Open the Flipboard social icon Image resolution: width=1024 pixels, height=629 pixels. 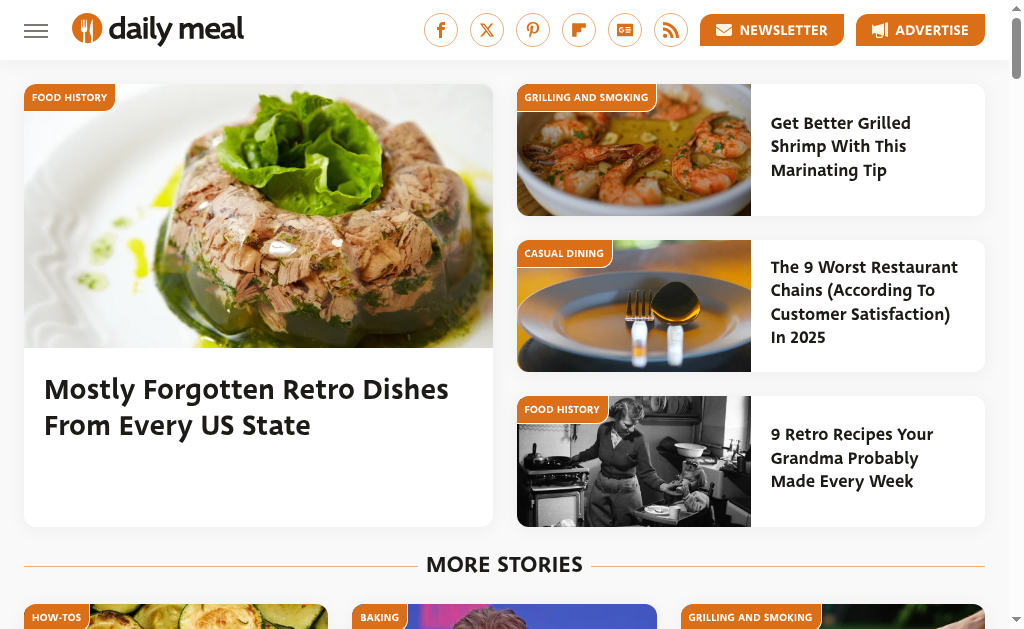coord(579,30)
